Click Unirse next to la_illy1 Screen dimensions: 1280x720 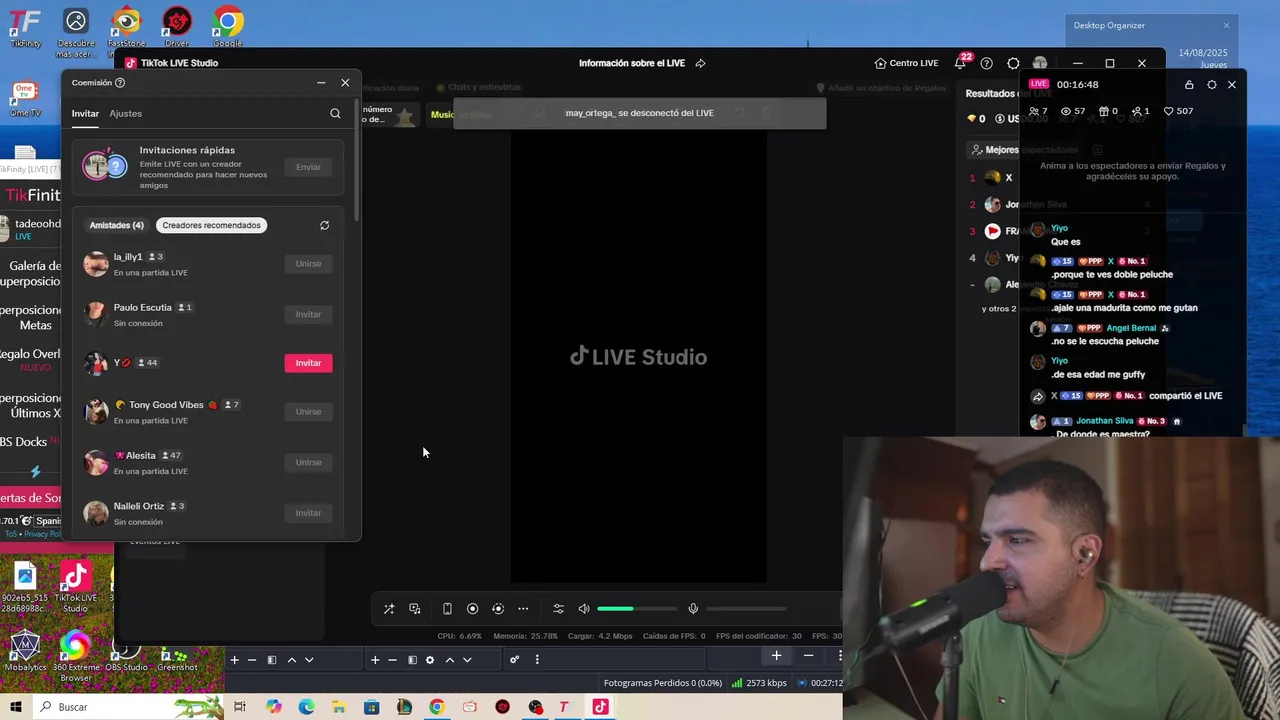pos(308,264)
